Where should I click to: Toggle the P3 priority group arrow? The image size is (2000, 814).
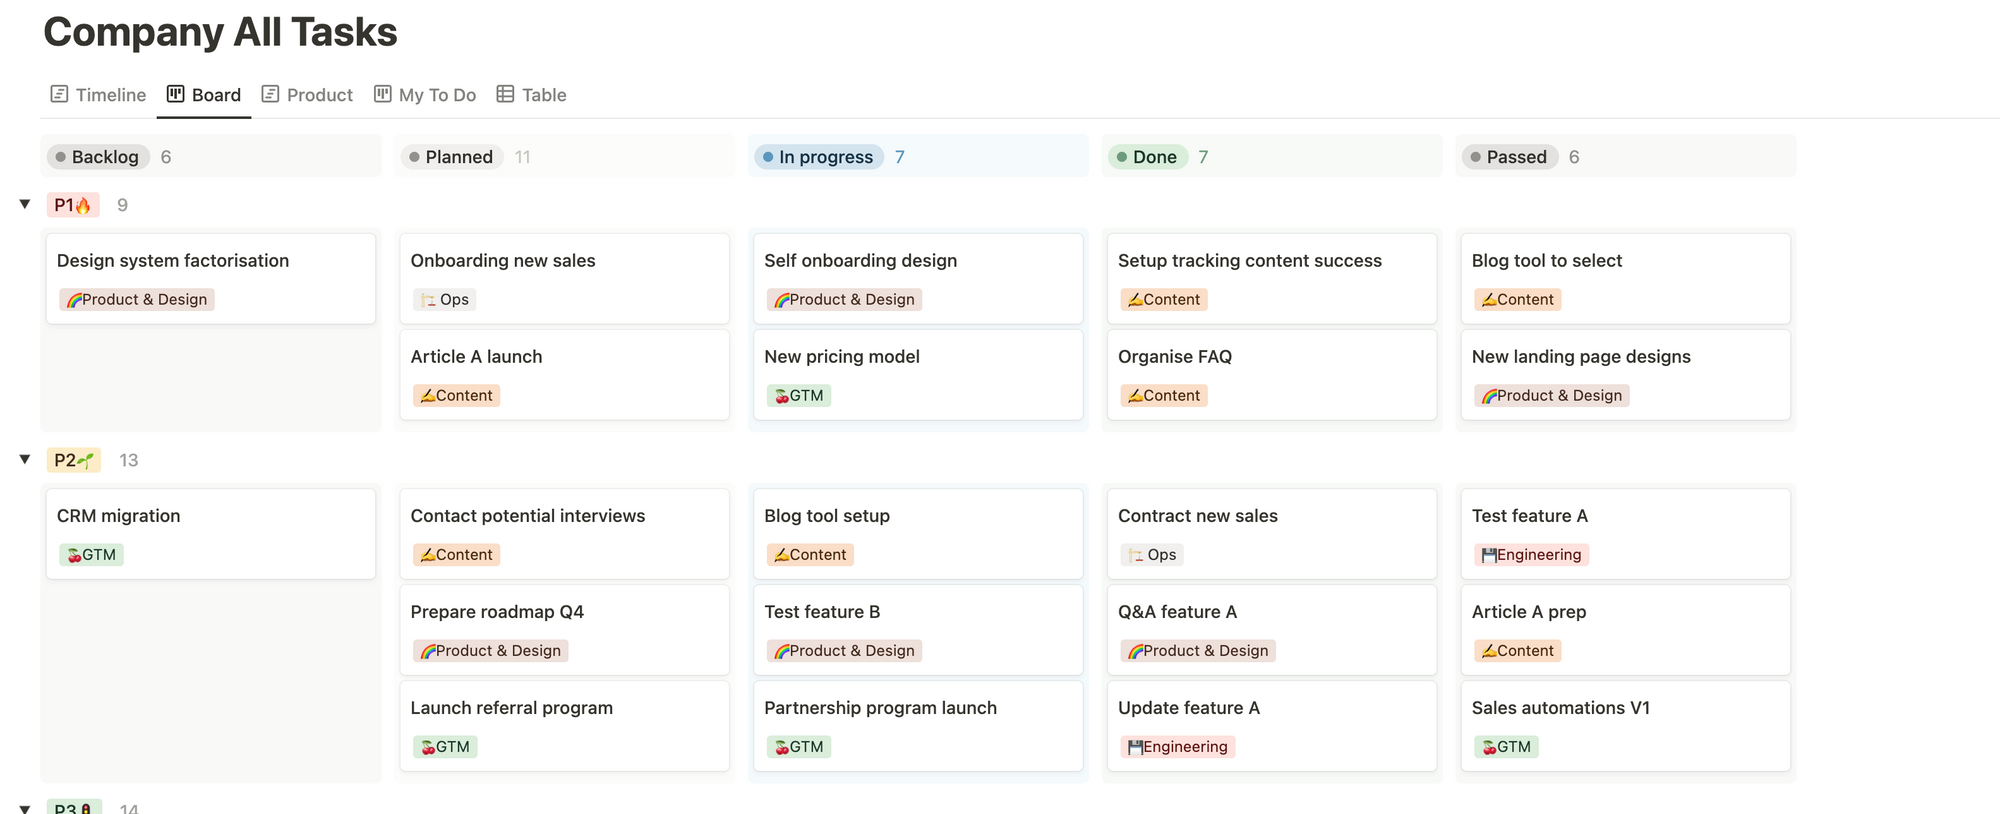pyautogui.click(x=25, y=808)
